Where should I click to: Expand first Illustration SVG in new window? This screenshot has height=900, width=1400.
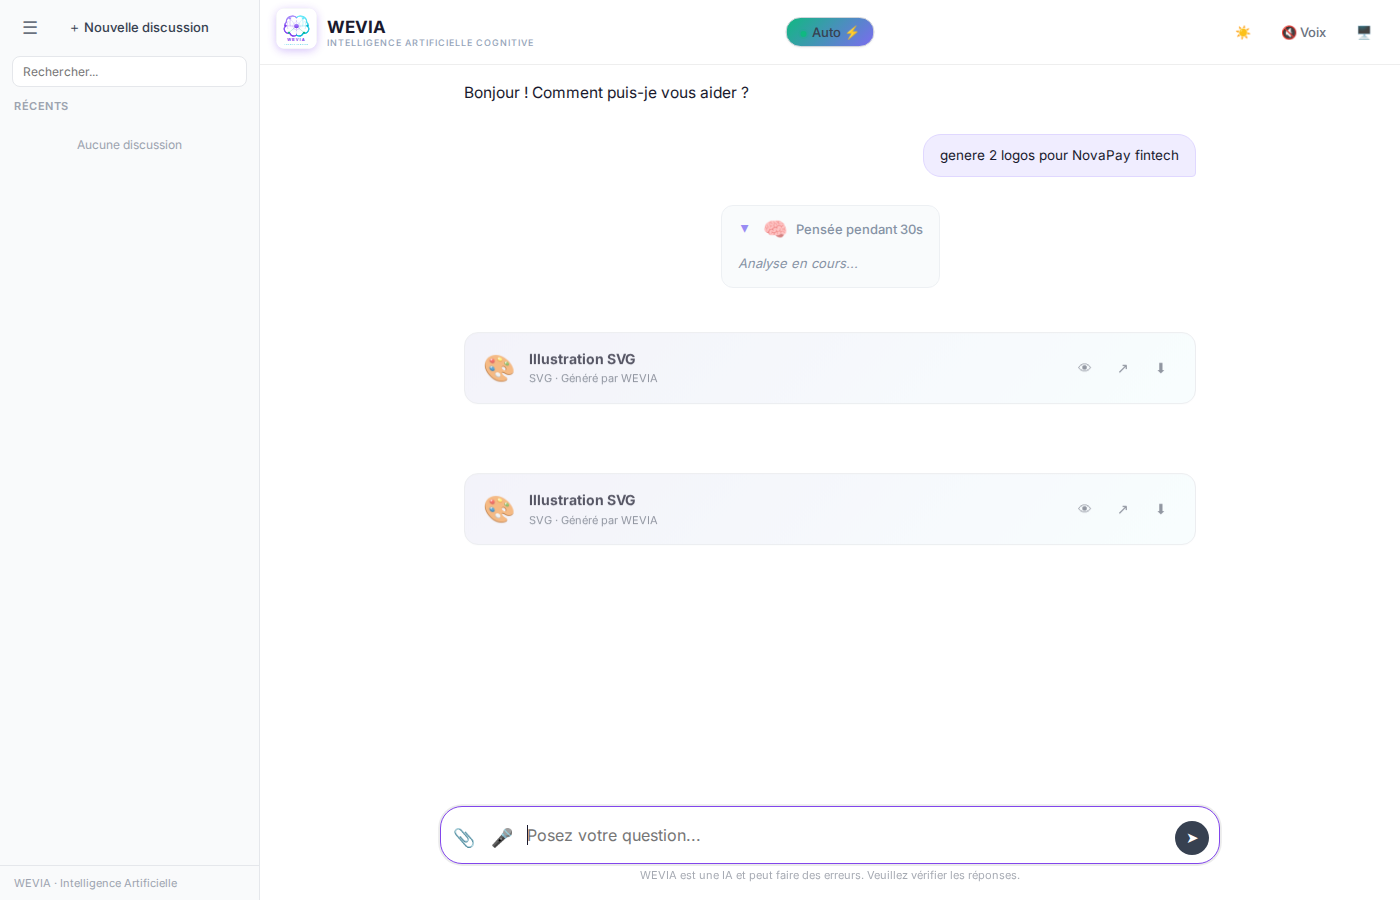(1123, 368)
